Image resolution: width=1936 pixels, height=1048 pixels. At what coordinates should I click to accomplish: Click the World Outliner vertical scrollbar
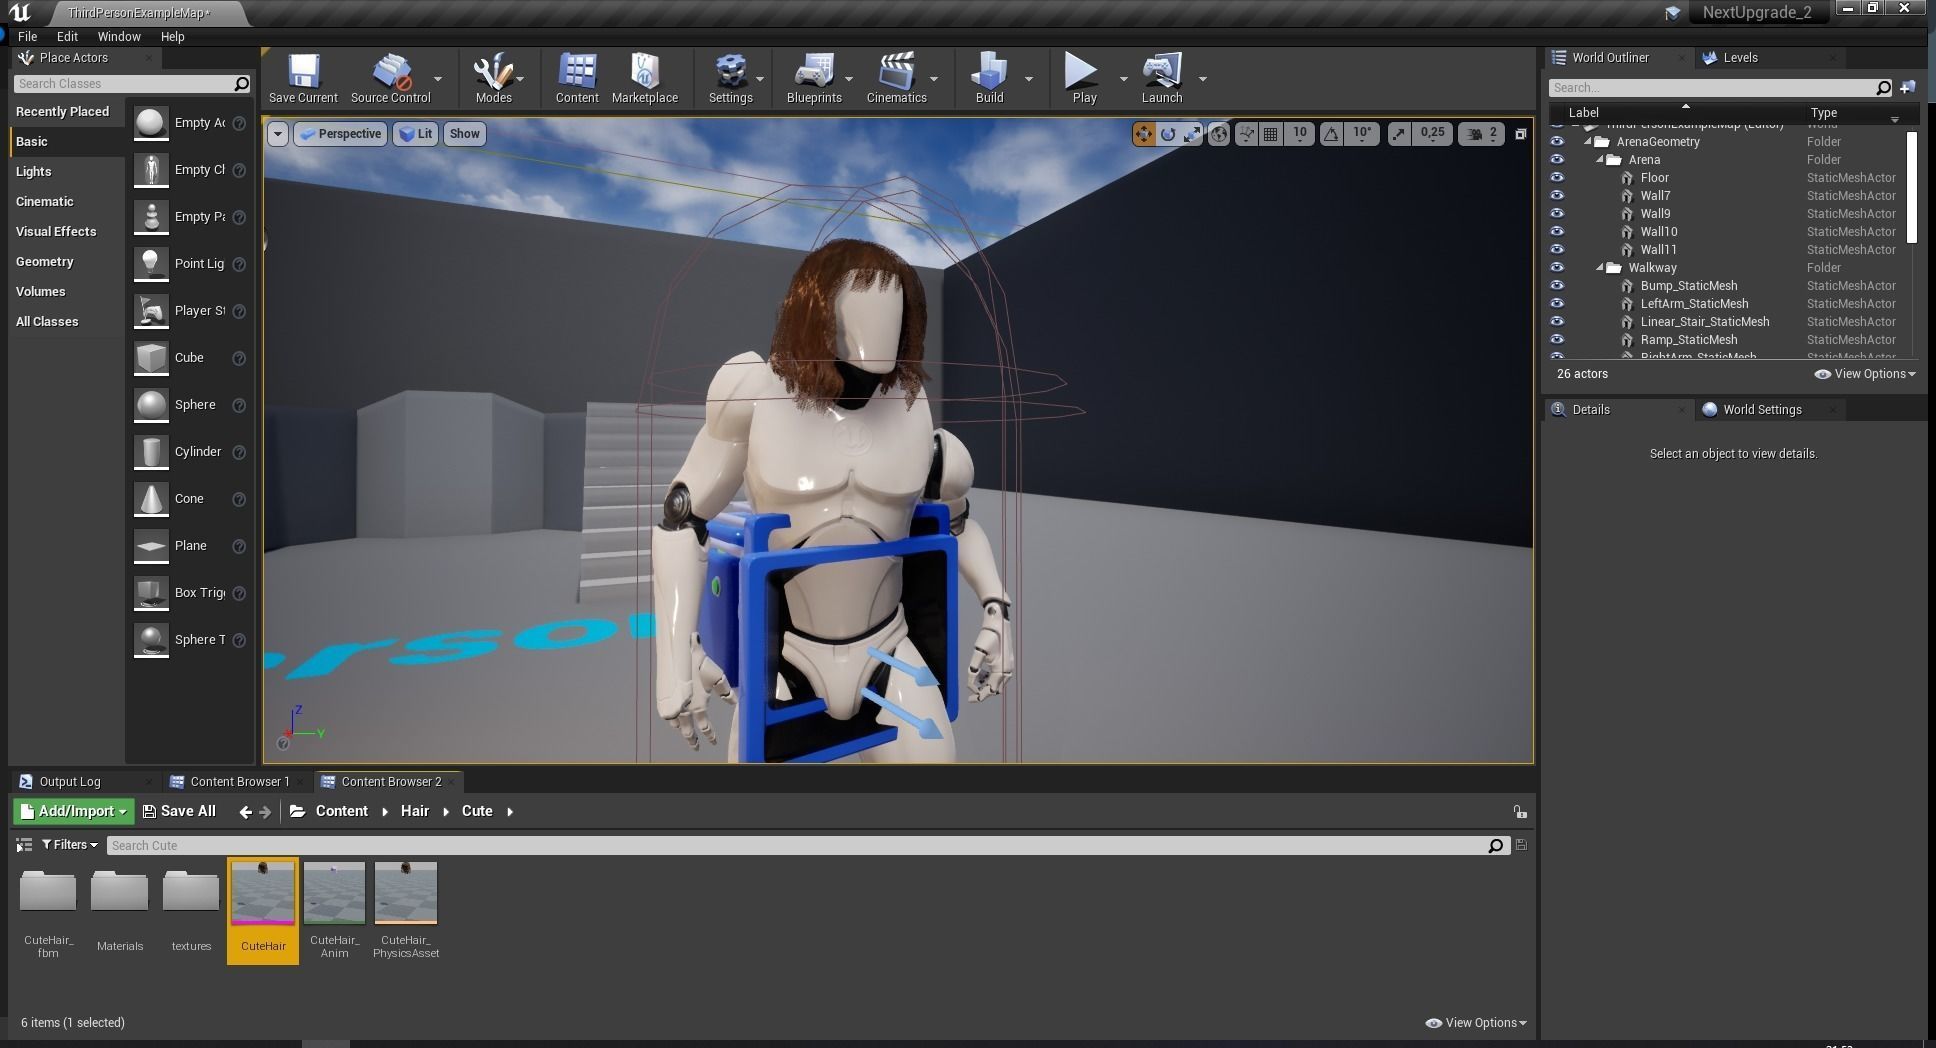[1912, 188]
